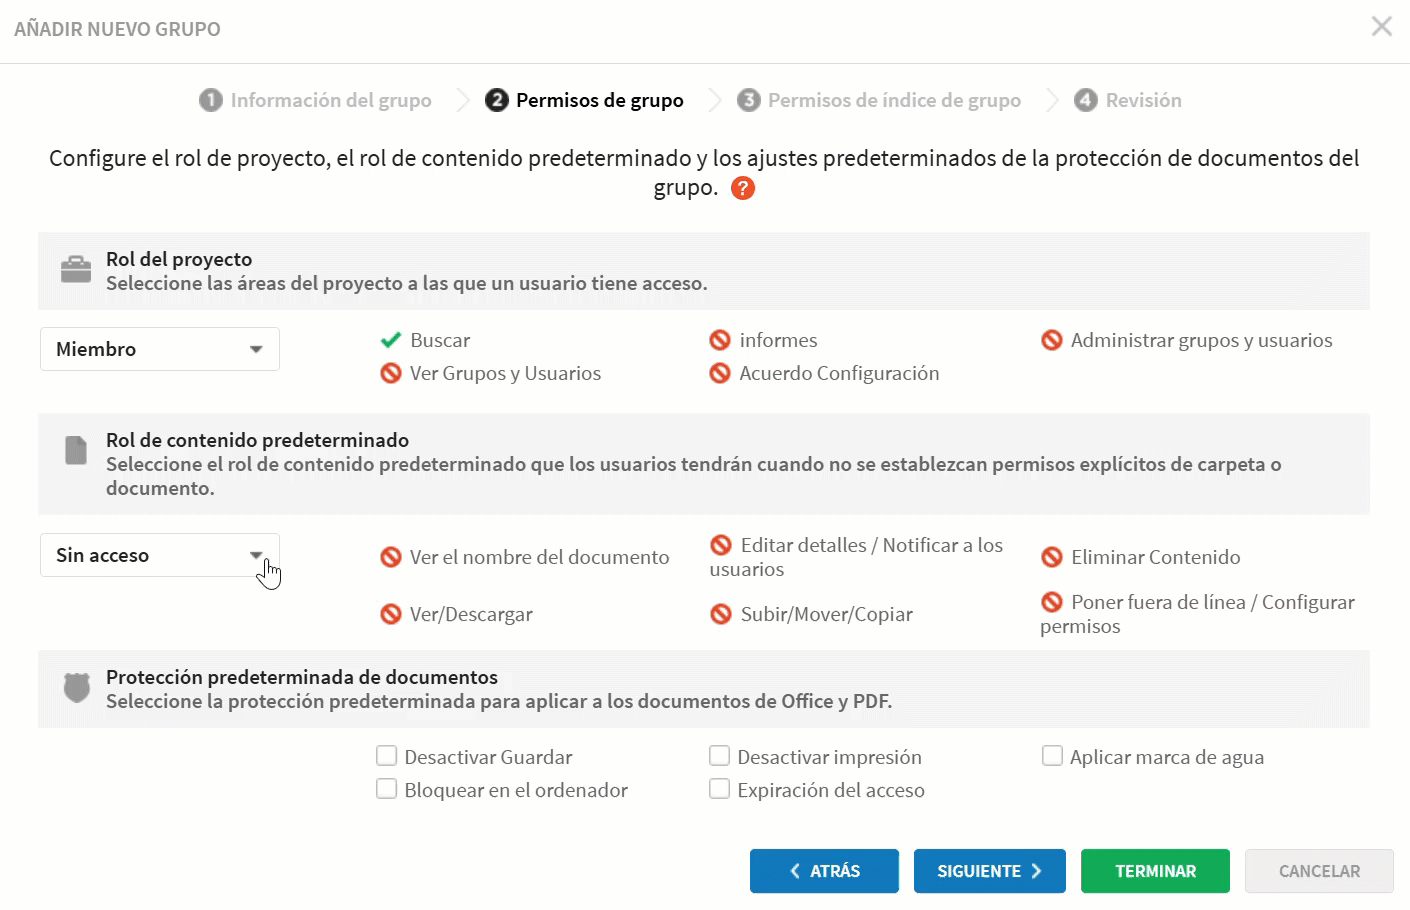Open the Miembro project role dropdown
This screenshot has width=1410, height=910.
[160, 349]
